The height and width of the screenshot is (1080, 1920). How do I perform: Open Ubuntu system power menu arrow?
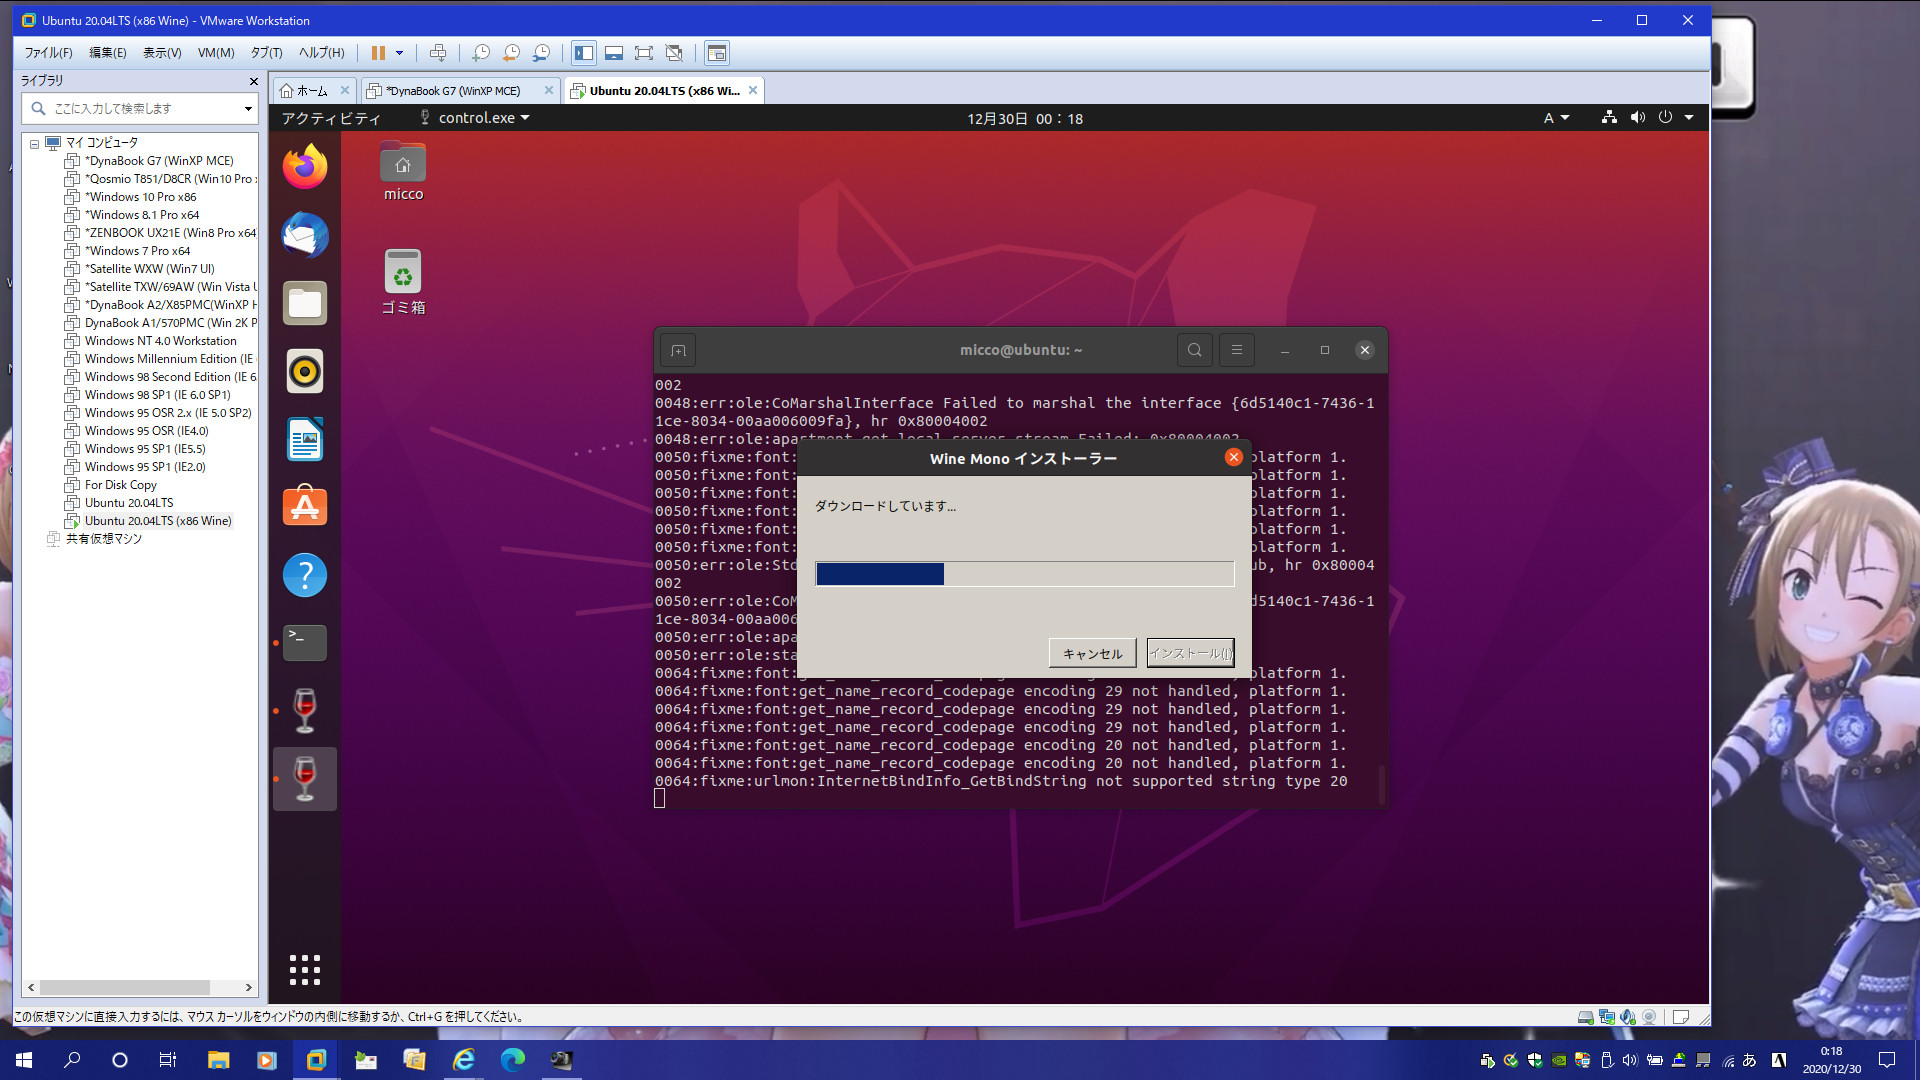click(1689, 118)
